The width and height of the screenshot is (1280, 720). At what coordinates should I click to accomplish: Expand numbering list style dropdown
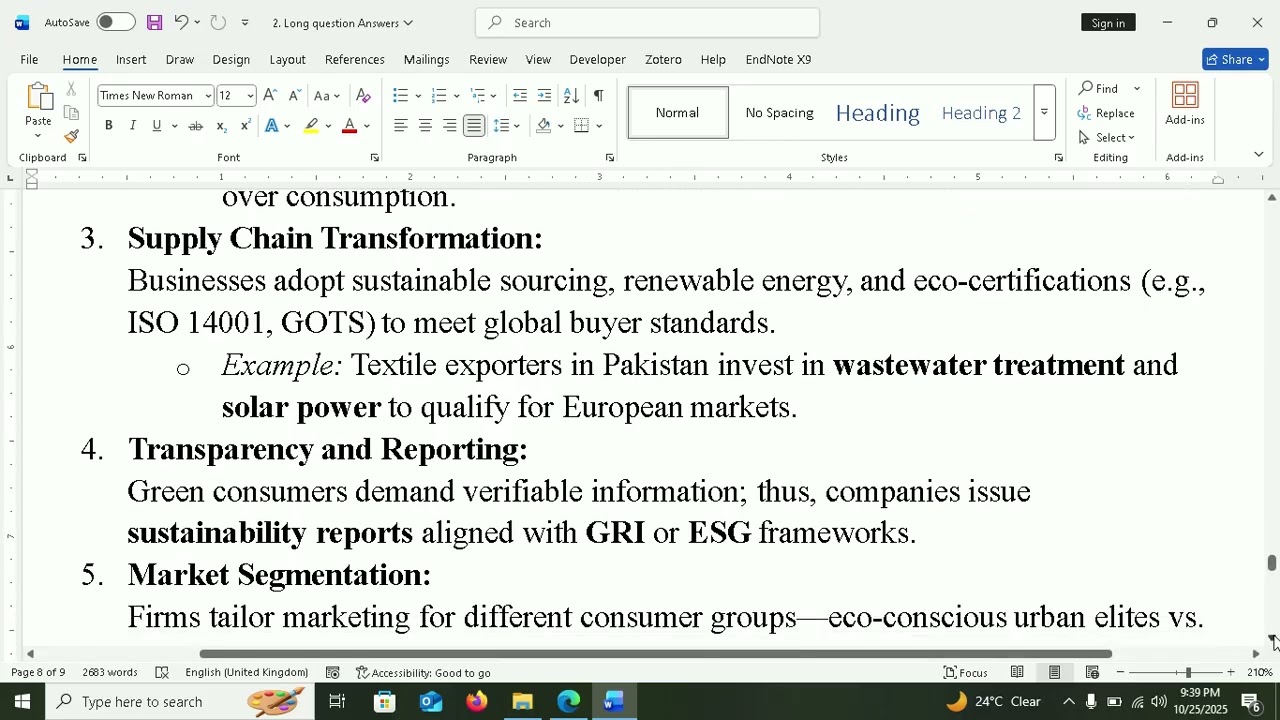(x=456, y=96)
